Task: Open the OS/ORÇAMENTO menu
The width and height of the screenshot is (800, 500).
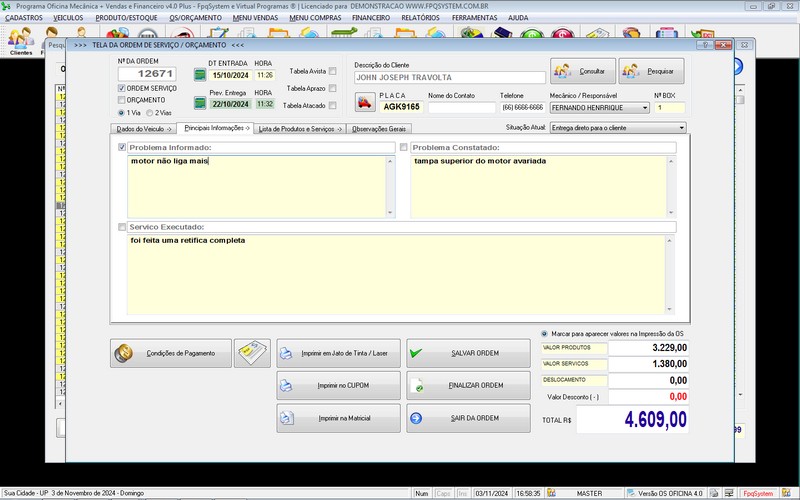Action: [195, 18]
